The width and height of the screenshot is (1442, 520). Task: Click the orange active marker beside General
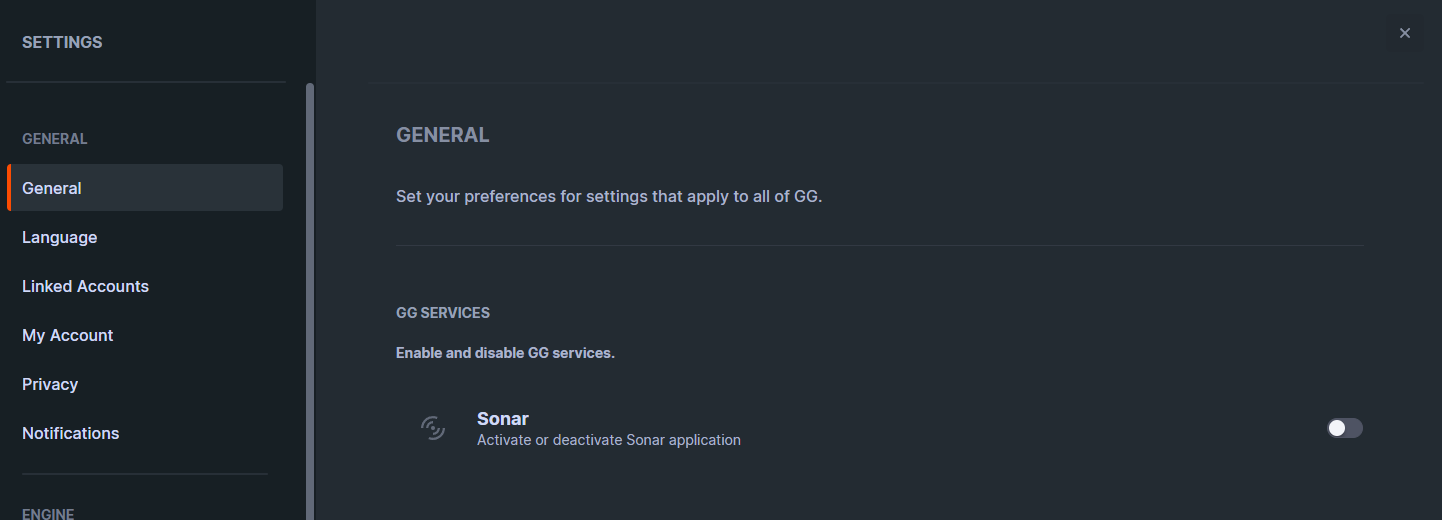(9, 188)
